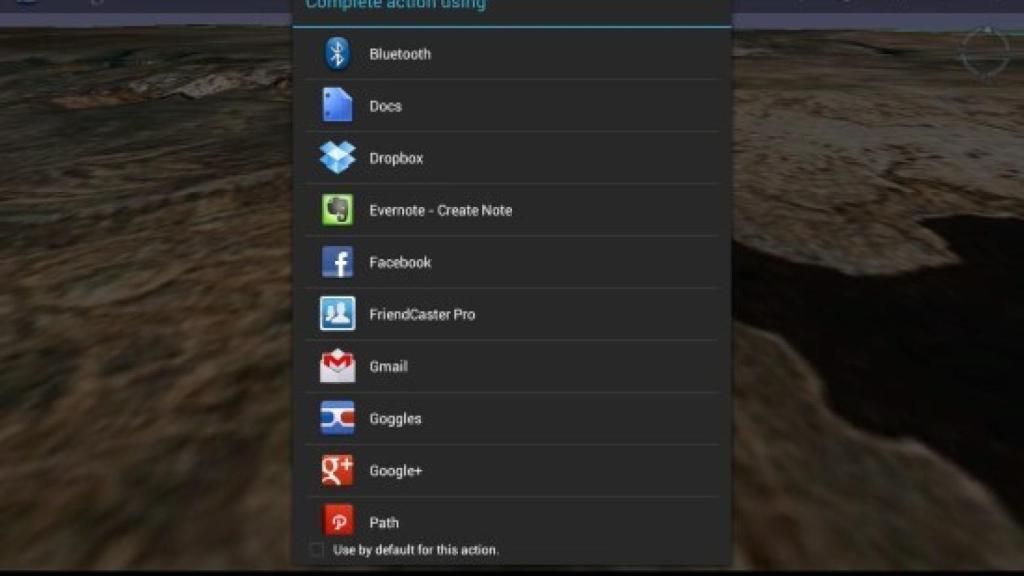Screen dimensions: 1024x576
Task: Choose "Facebook" from the share list
Action: click(399, 262)
